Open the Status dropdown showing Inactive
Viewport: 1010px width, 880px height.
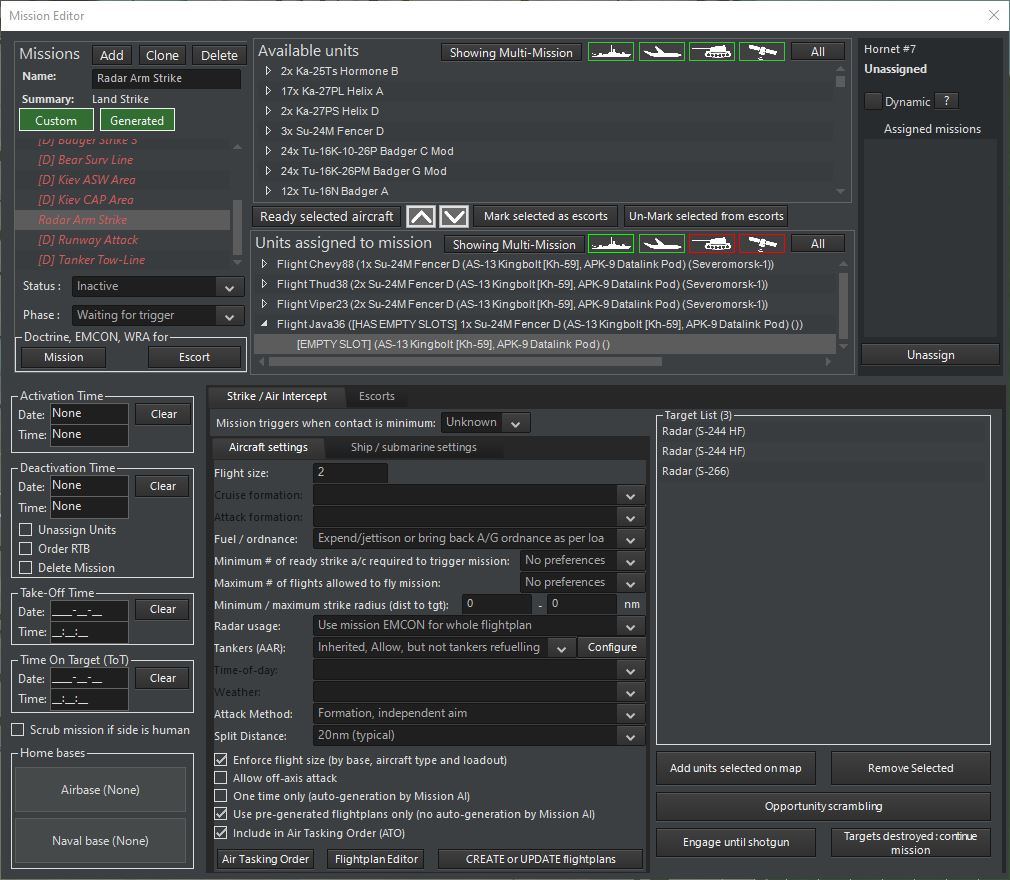pos(158,287)
